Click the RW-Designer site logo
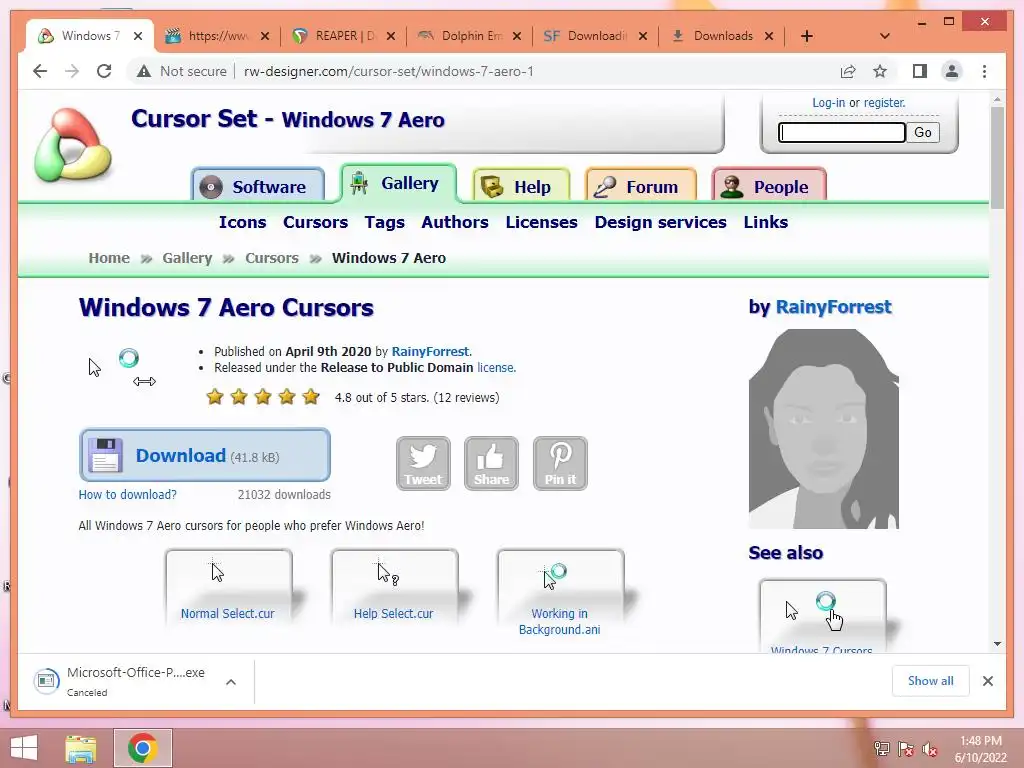Image resolution: width=1024 pixels, height=768 pixels. click(x=72, y=145)
